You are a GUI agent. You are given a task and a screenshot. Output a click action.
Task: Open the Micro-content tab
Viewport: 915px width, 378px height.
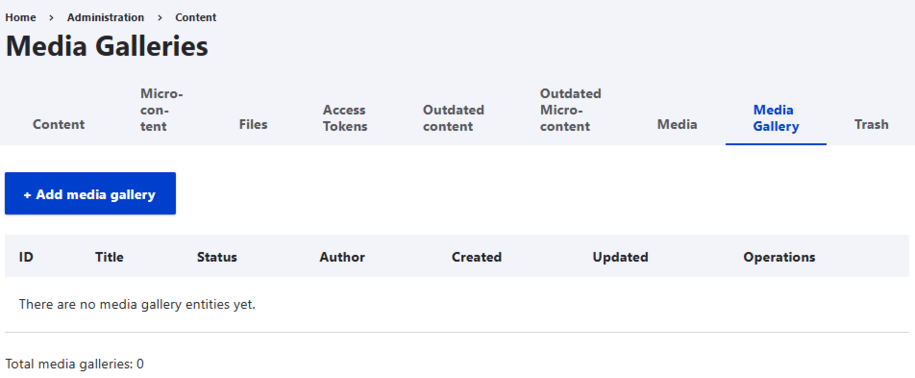point(162,110)
